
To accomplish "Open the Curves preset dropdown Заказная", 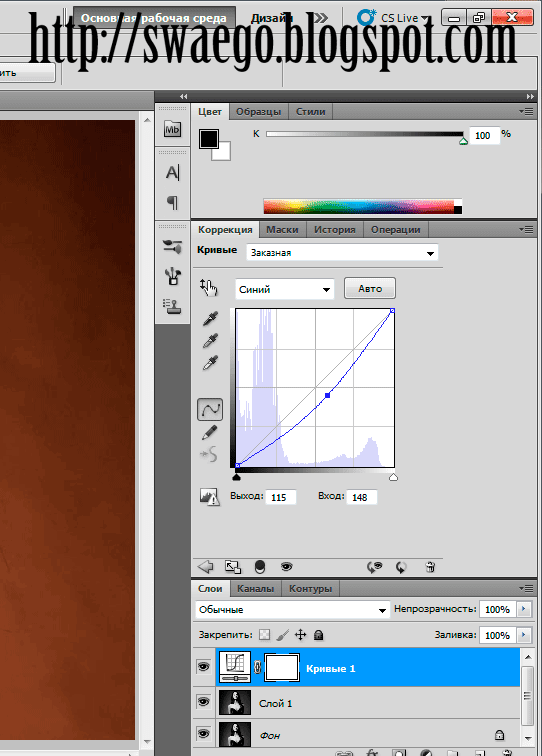I will click(342, 253).
